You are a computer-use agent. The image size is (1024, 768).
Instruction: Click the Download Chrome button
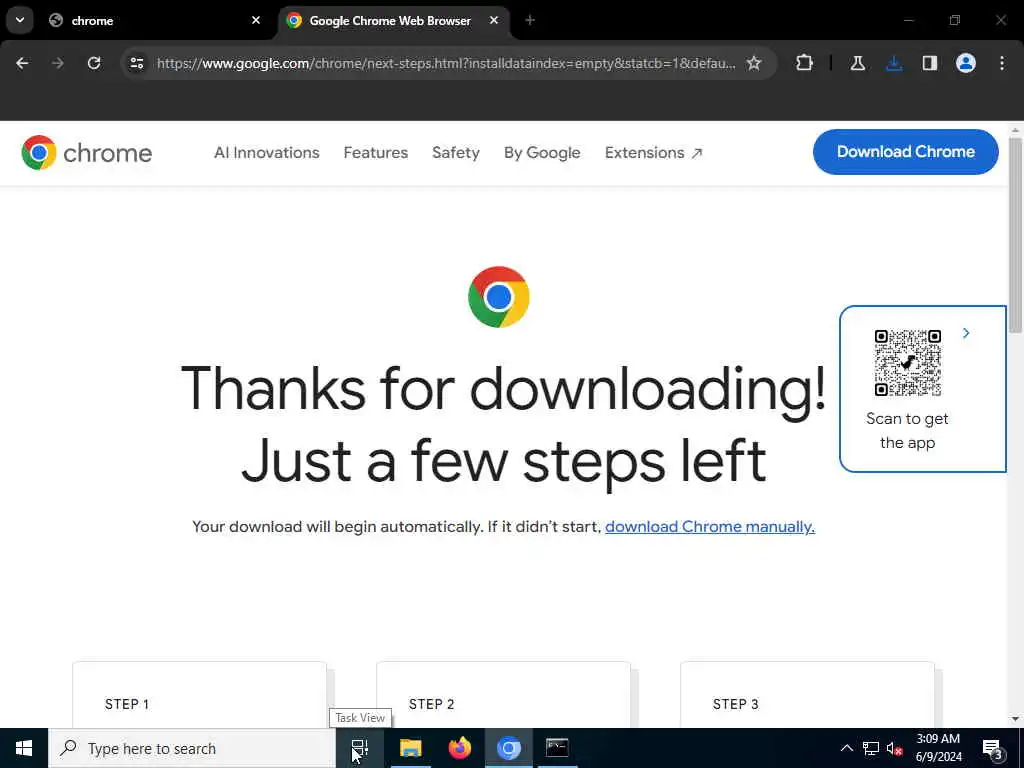click(906, 152)
